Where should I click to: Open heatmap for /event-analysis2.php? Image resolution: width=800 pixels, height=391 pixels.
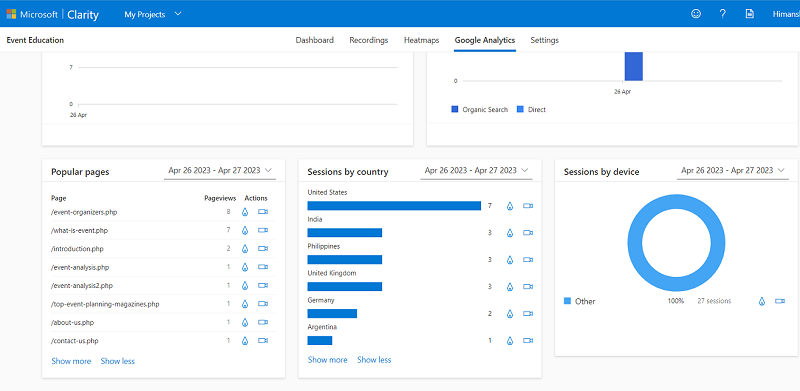point(245,285)
